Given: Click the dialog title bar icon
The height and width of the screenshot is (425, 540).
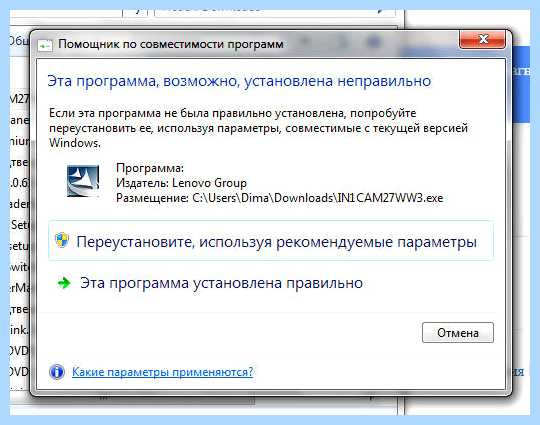Looking at the screenshot, I should 45,45.
